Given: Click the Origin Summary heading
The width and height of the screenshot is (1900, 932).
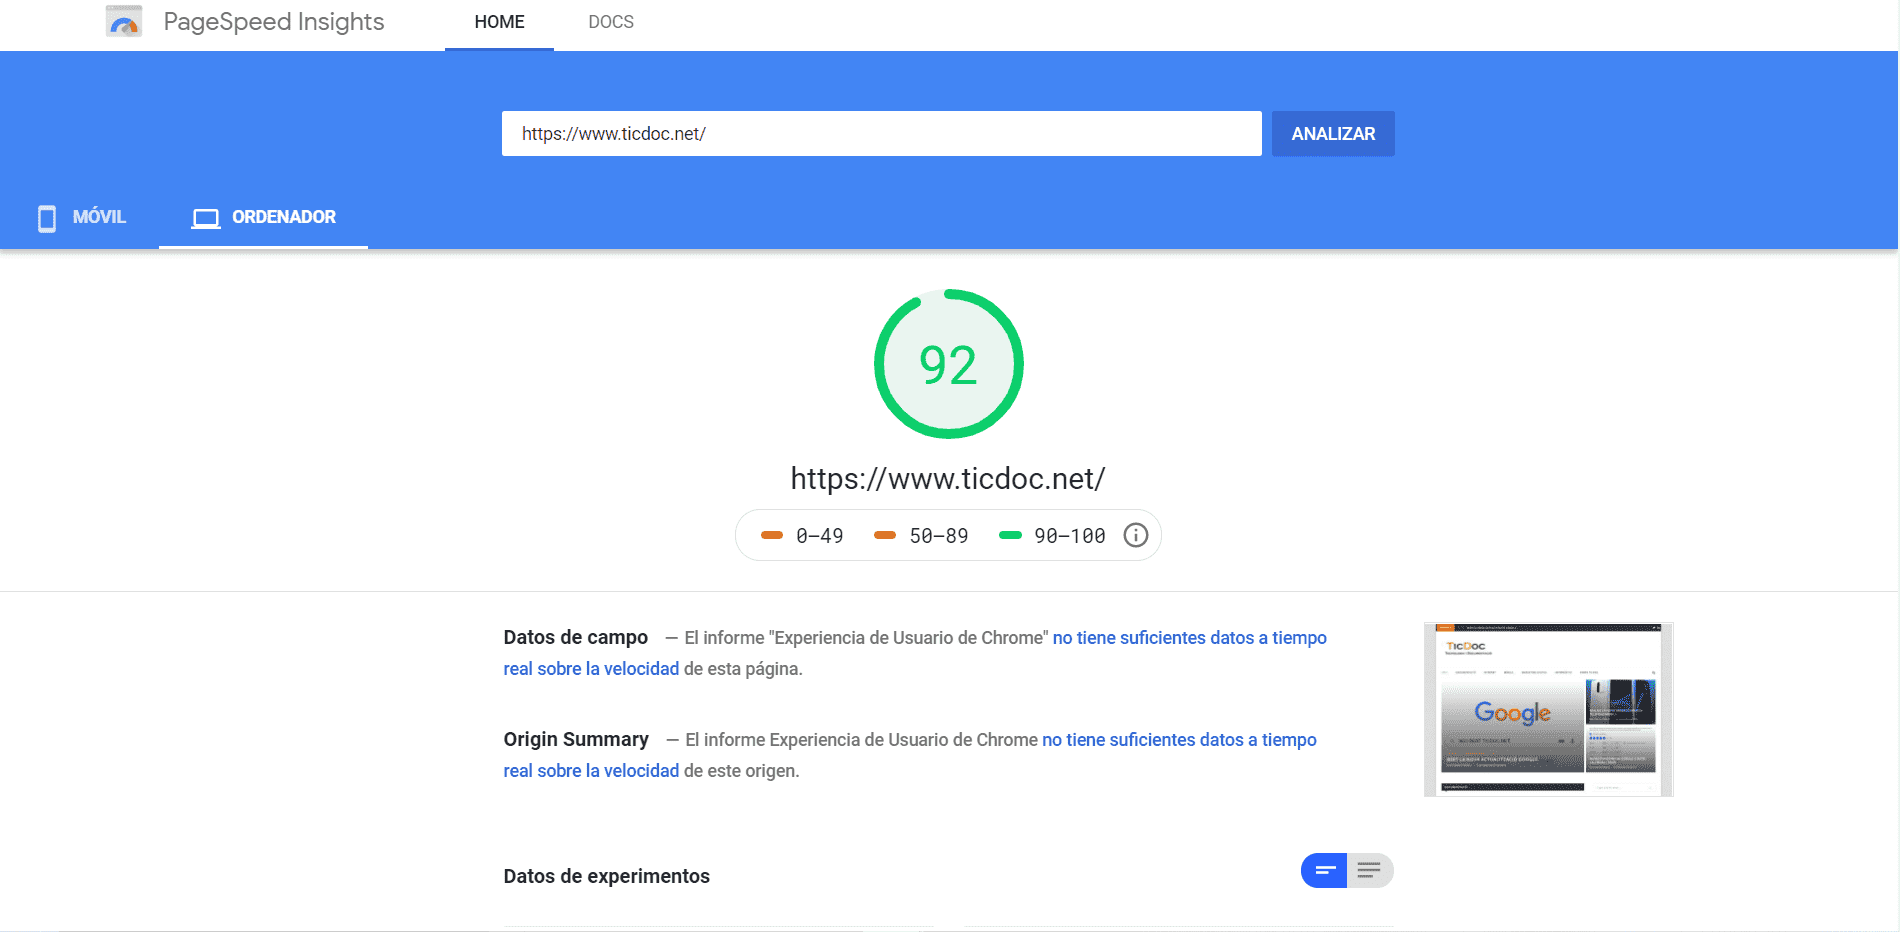Looking at the screenshot, I should coord(576,739).
